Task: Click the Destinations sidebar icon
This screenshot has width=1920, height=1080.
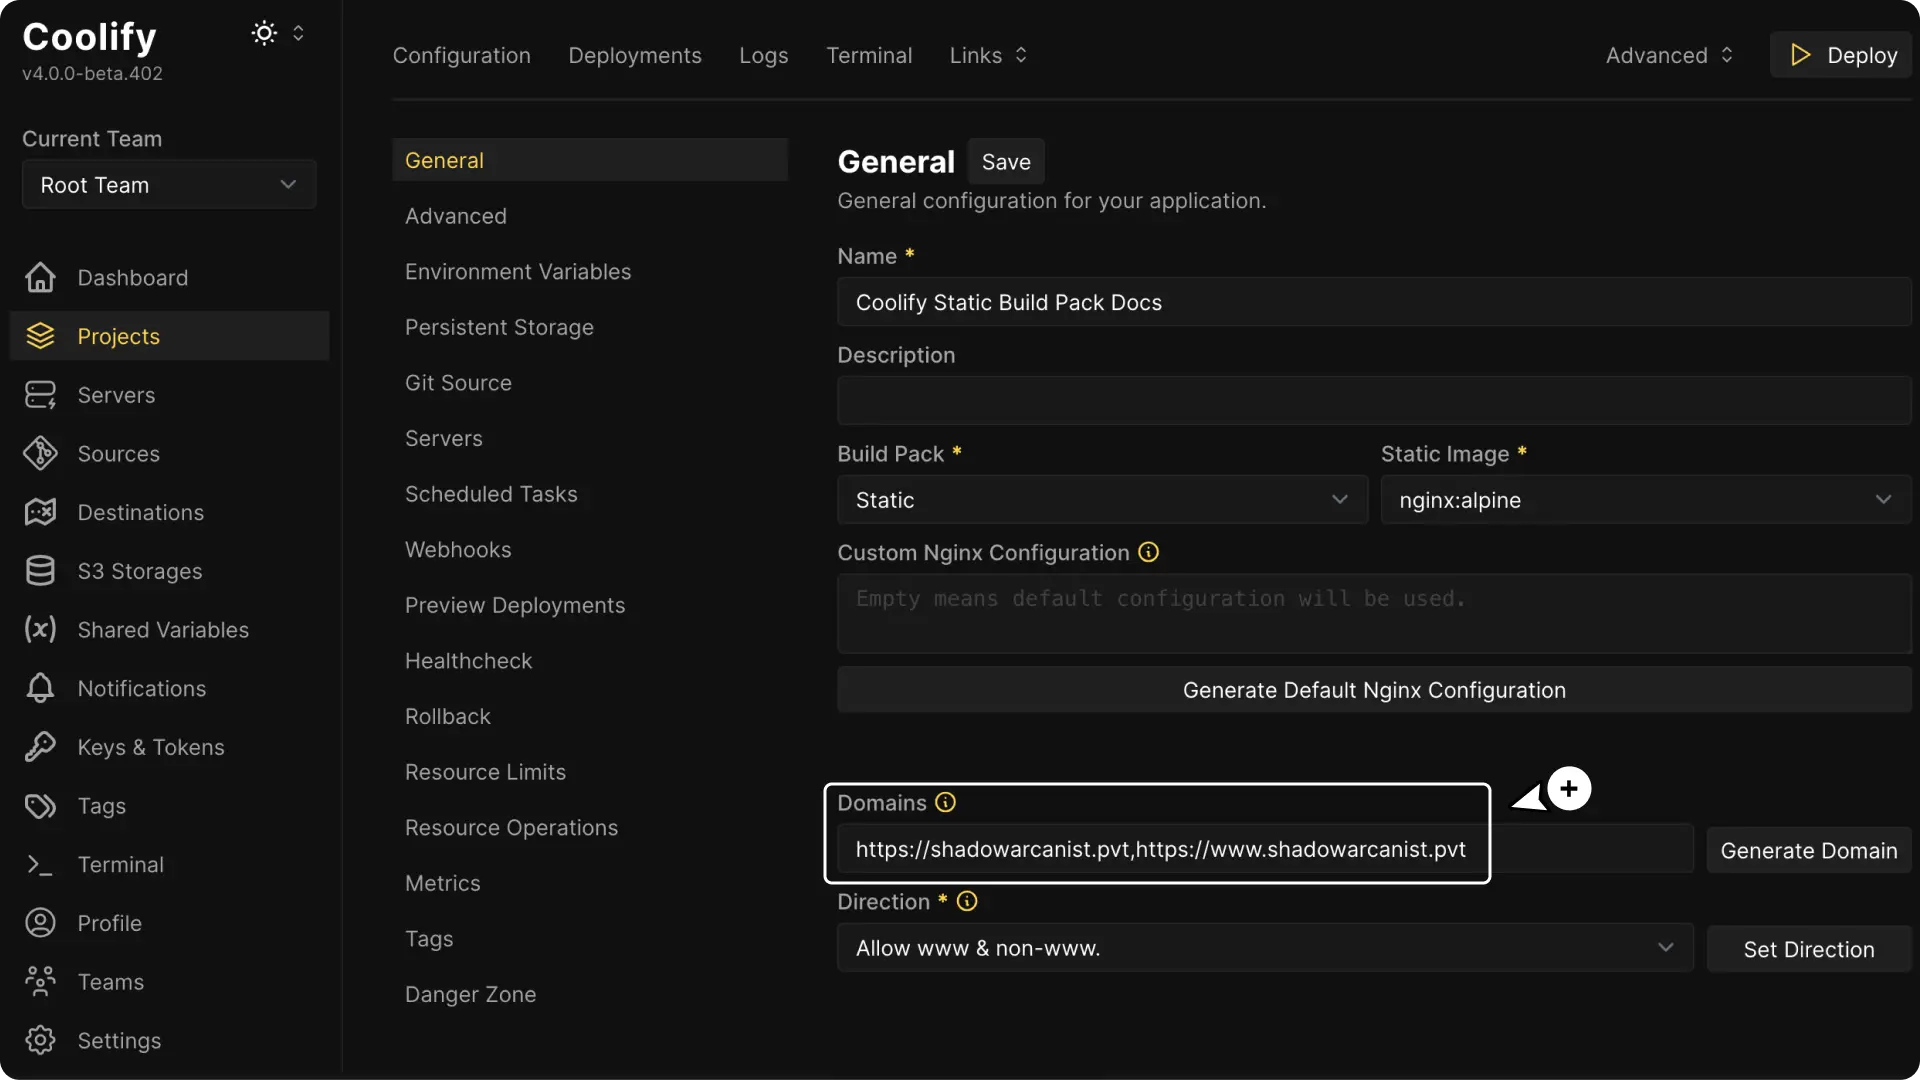Action: pos(40,512)
